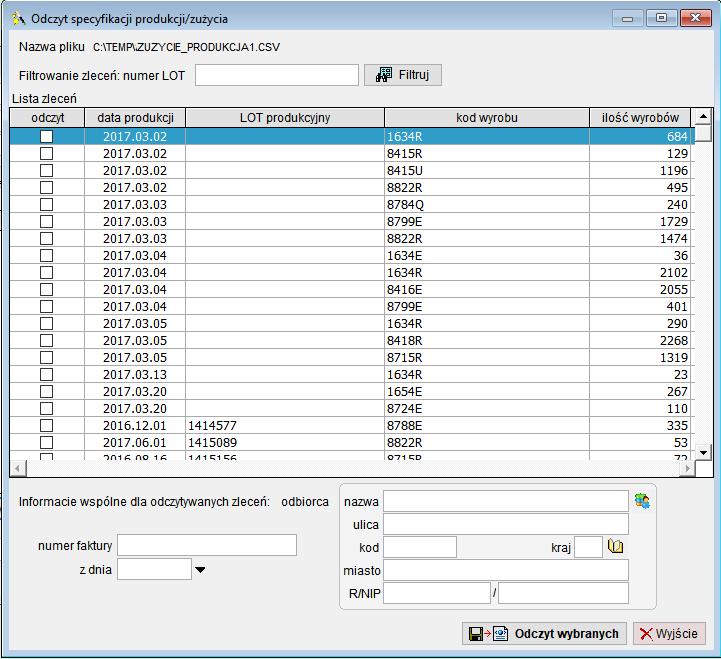The width and height of the screenshot is (721, 659).
Task: Click 8799E cell with quantity 401
Action: pyautogui.click(x=487, y=307)
